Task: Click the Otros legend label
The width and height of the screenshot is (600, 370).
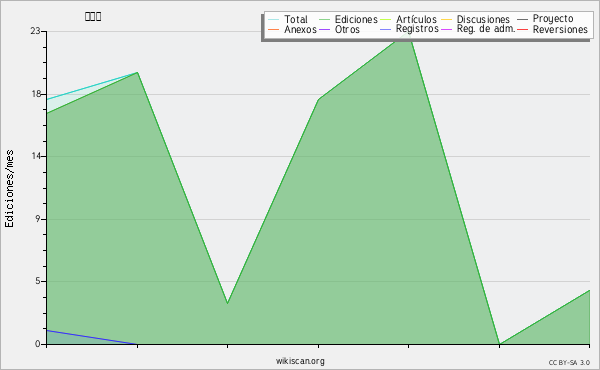Action: [347, 29]
